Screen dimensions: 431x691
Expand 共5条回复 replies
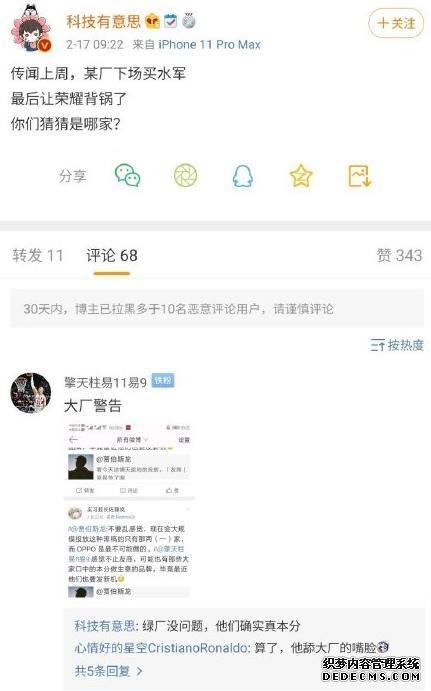point(108,671)
